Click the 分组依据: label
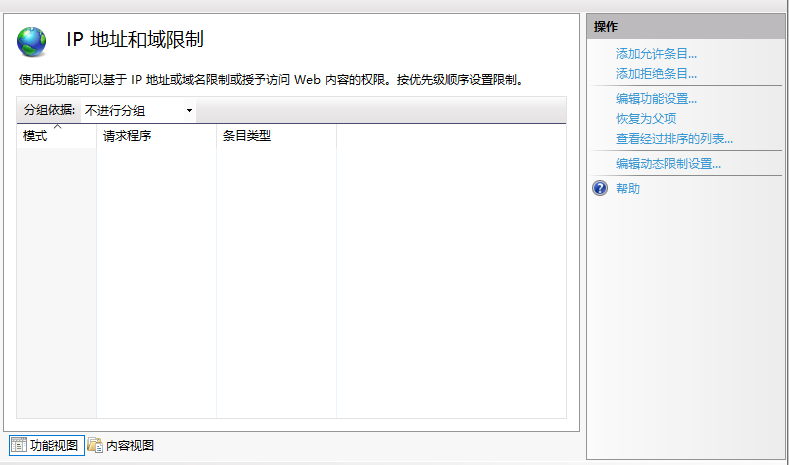 click(x=49, y=110)
